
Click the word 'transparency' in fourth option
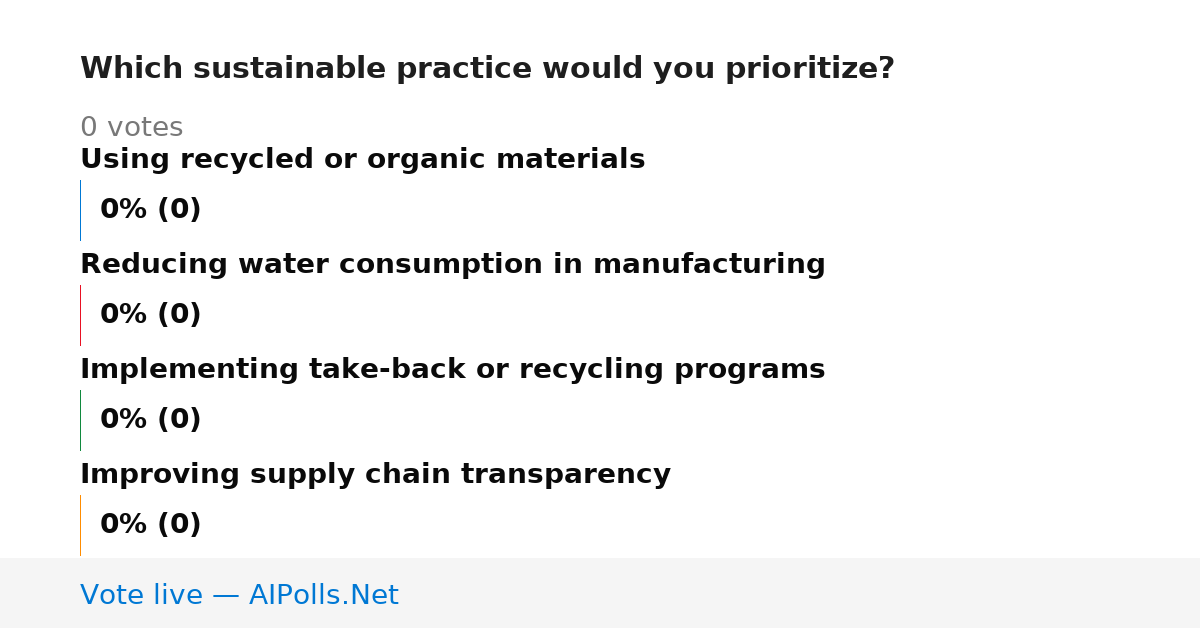pyautogui.click(x=566, y=476)
